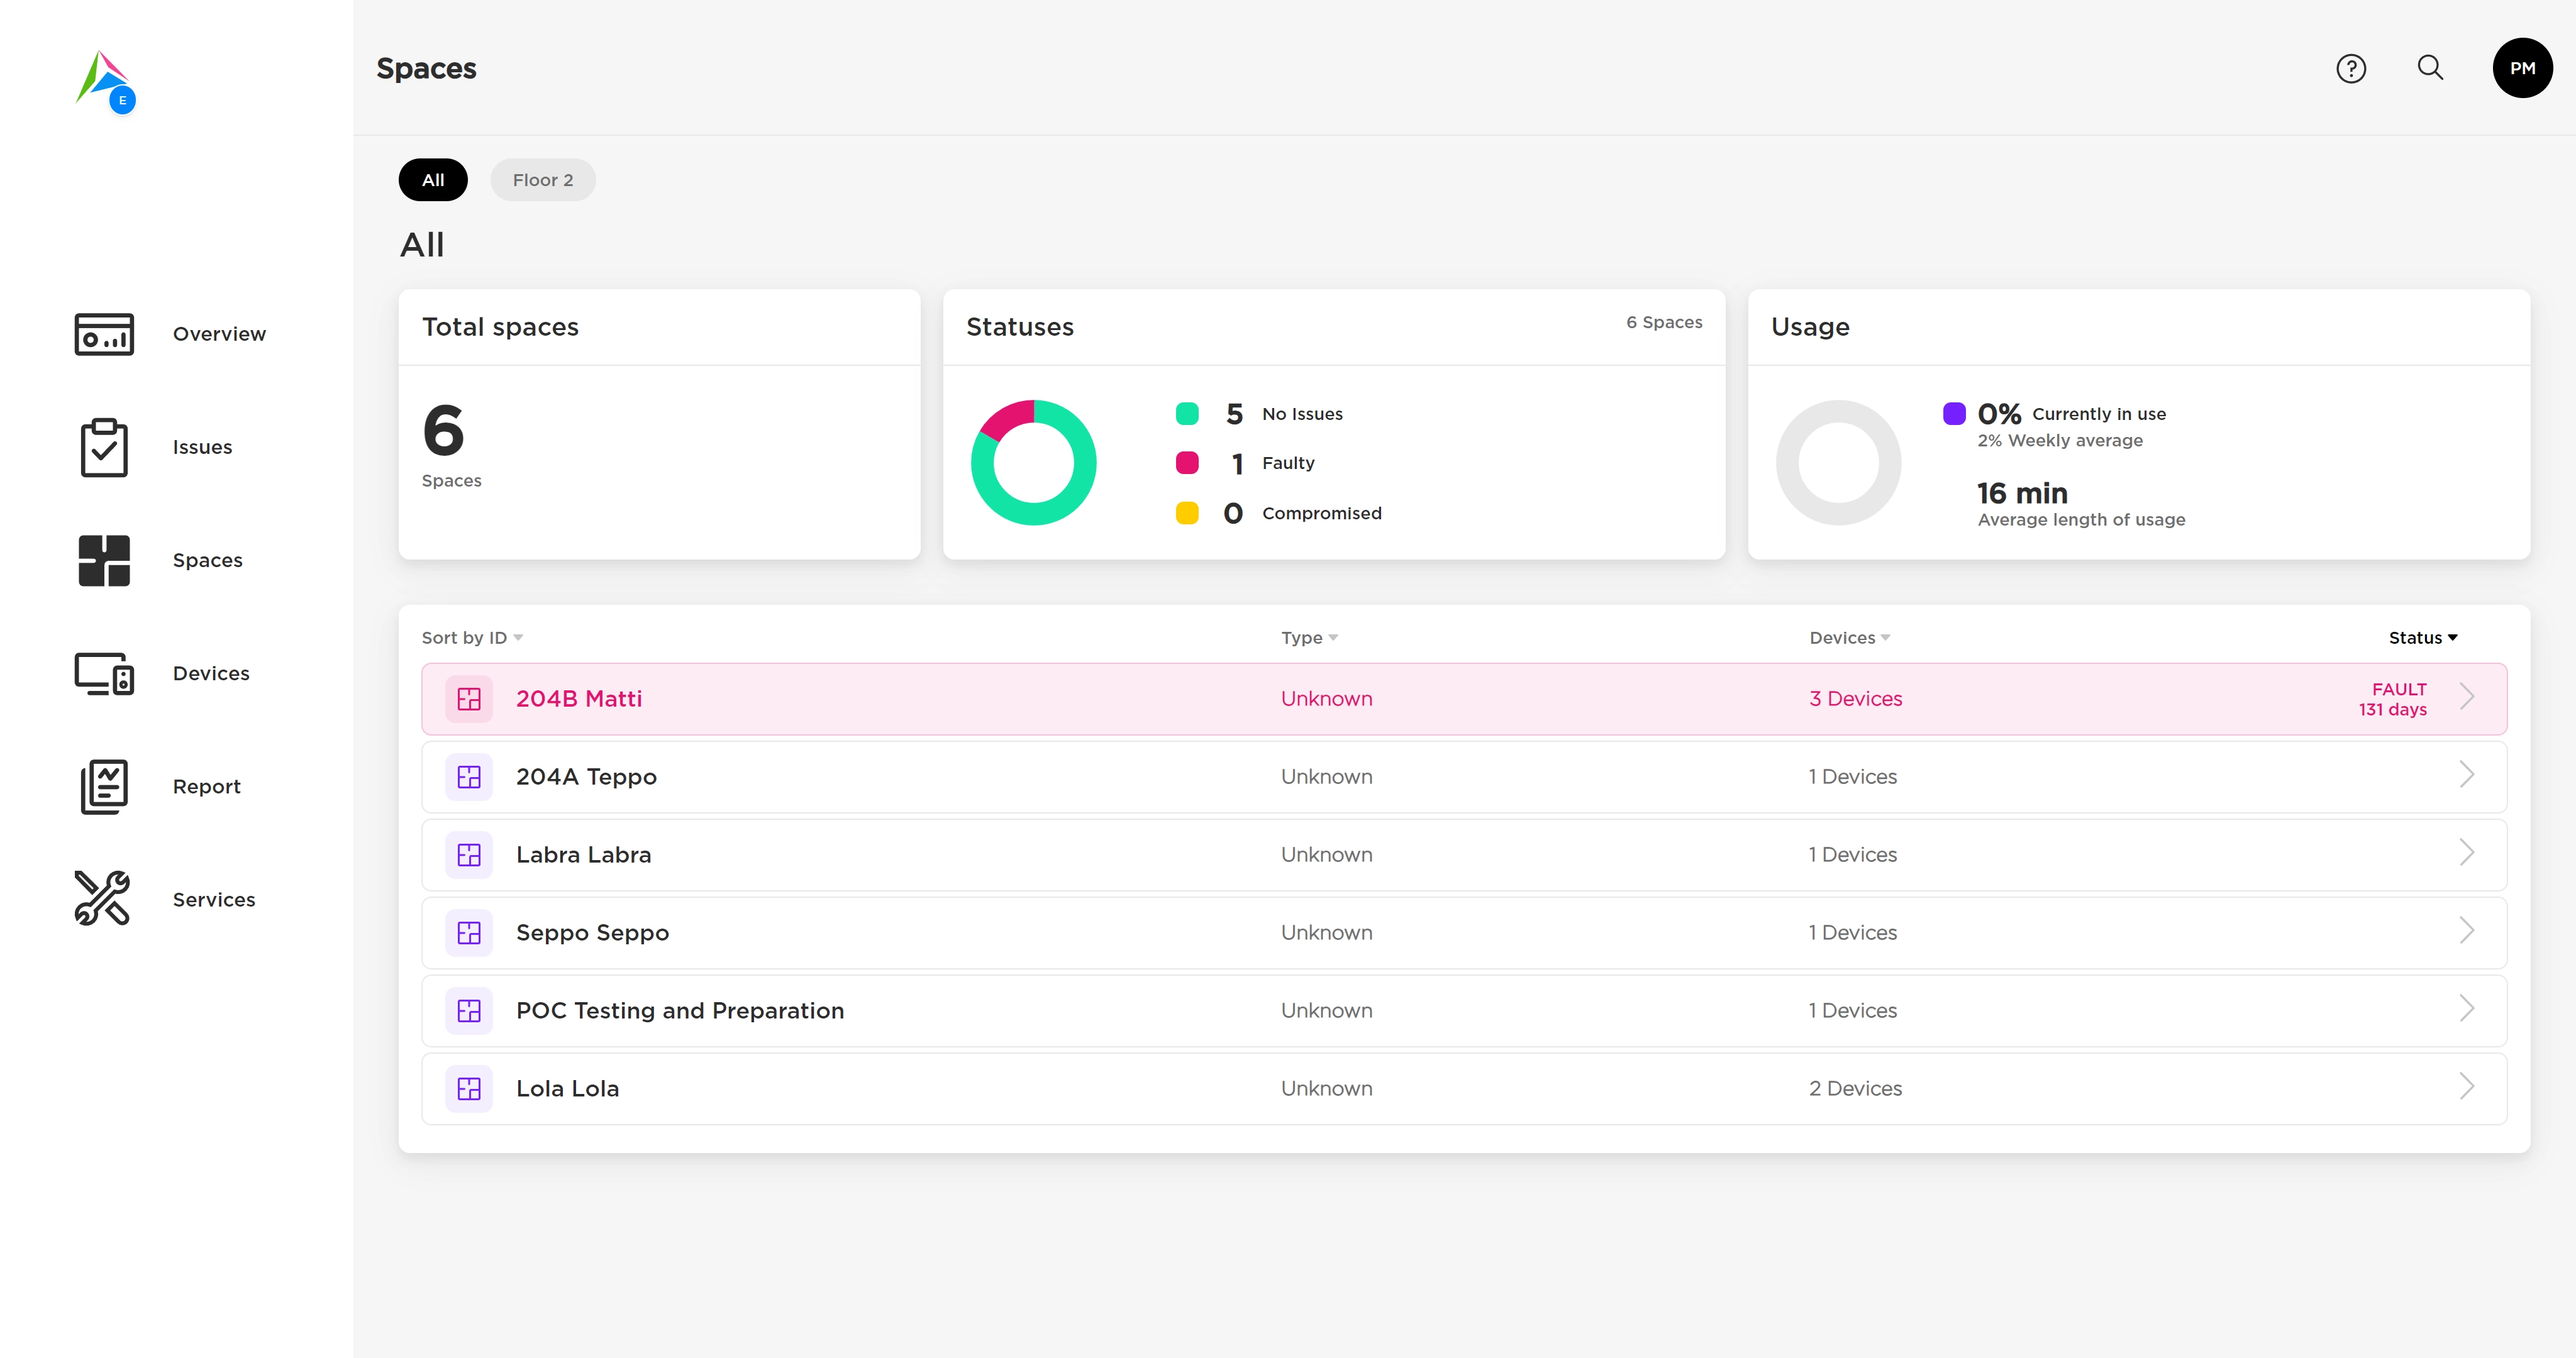The width and height of the screenshot is (2576, 1358).
Task: Open the Sort by ID dropdown
Action: point(471,637)
